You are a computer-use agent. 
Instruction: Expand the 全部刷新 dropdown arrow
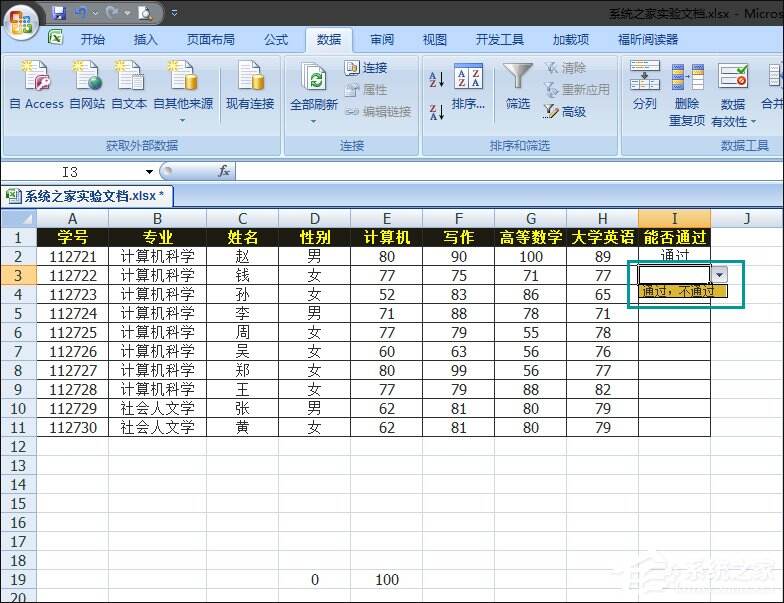(314, 122)
